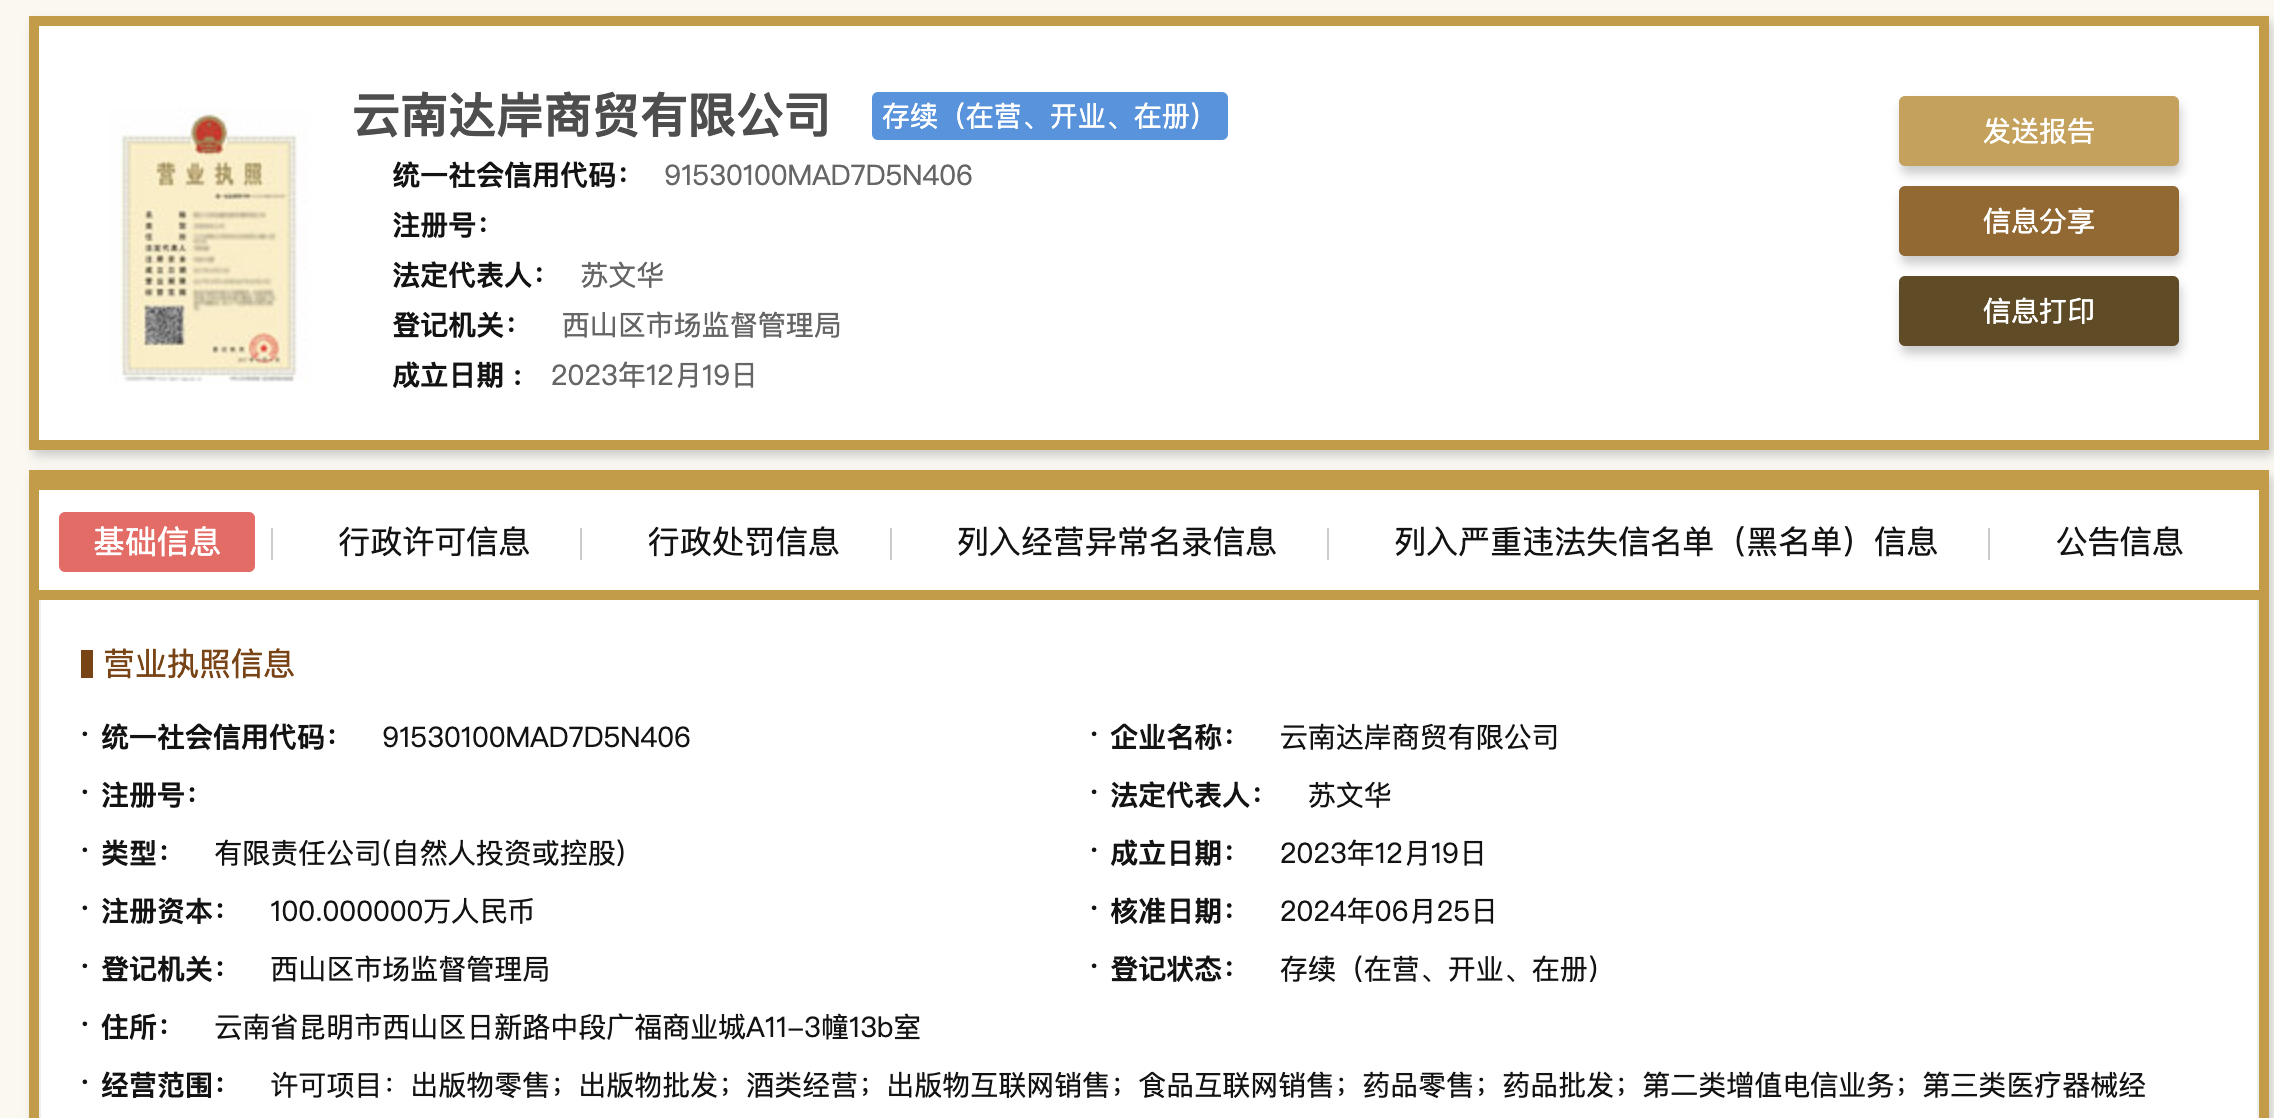Viewport: 2274px width, 1118px height.
Task: Click the business license thumbnail image
Action: pos(209,249)
